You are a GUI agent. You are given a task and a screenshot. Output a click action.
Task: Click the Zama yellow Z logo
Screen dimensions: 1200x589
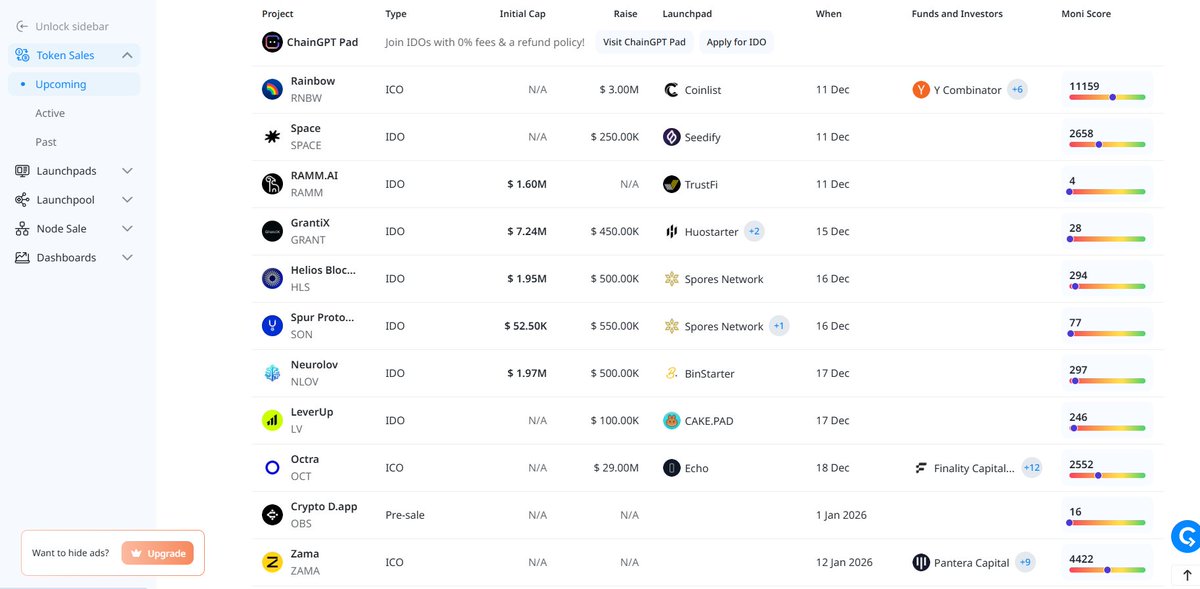click(x=272, y=562)
